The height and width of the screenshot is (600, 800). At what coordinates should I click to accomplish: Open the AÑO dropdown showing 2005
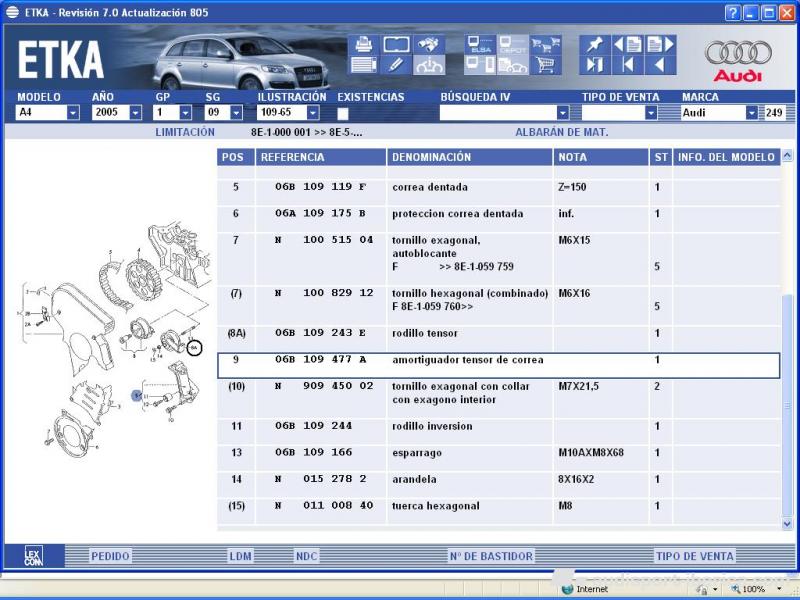135,113
